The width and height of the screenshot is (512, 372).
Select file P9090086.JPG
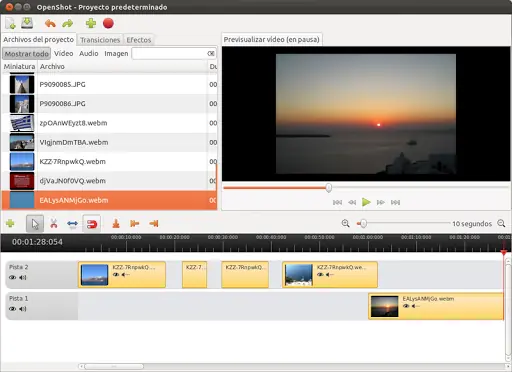109,104
